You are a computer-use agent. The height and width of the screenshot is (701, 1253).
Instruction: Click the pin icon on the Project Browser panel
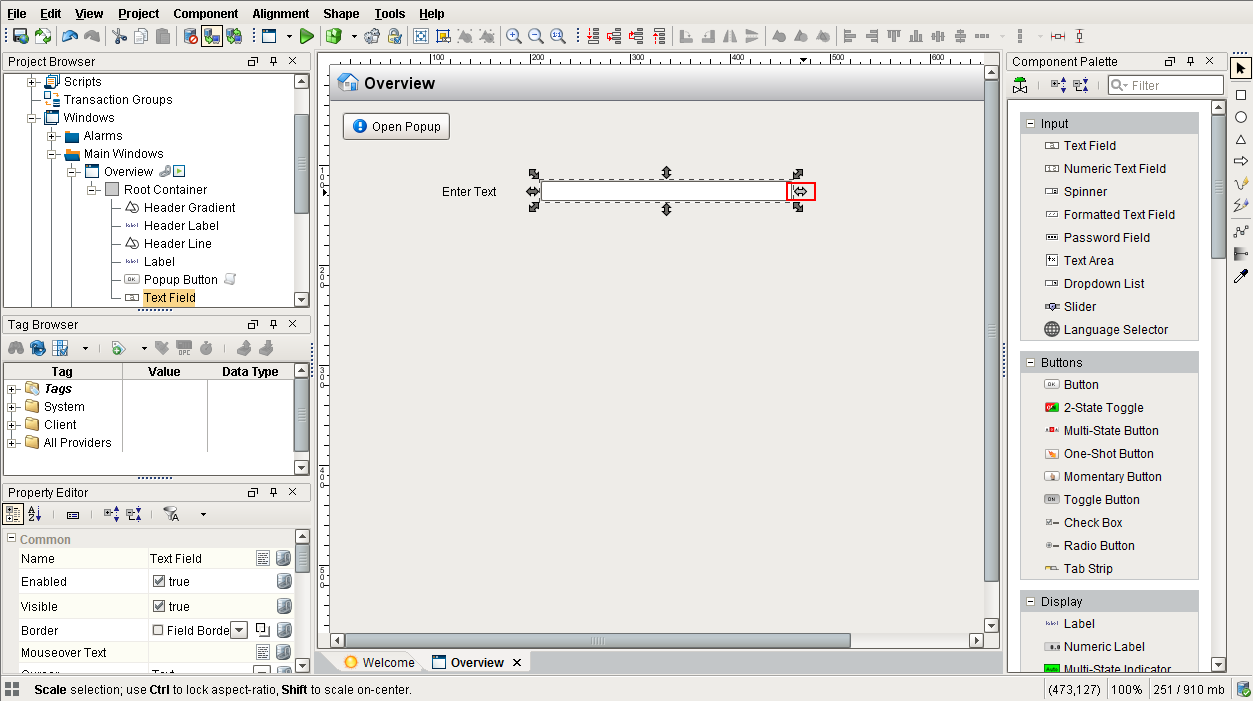click(x=272, y=61)
